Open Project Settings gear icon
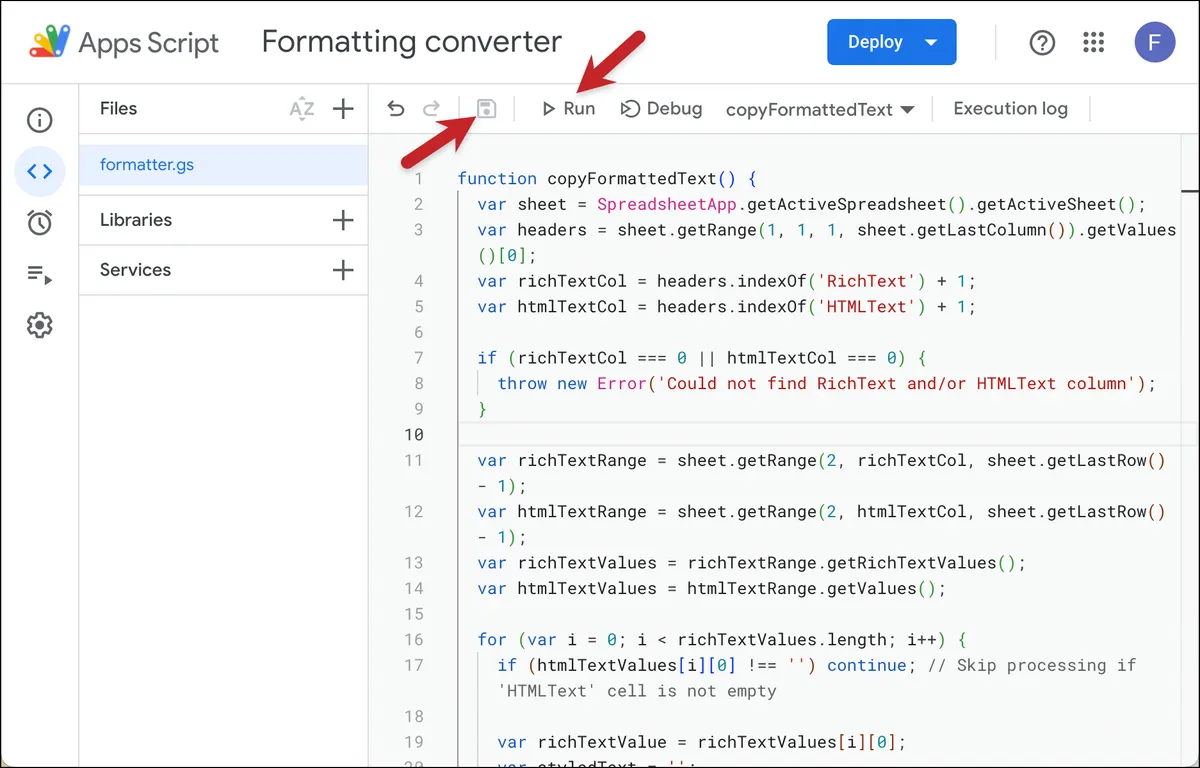This screenshot has height=768, width=1200. [x=39, y=325]
